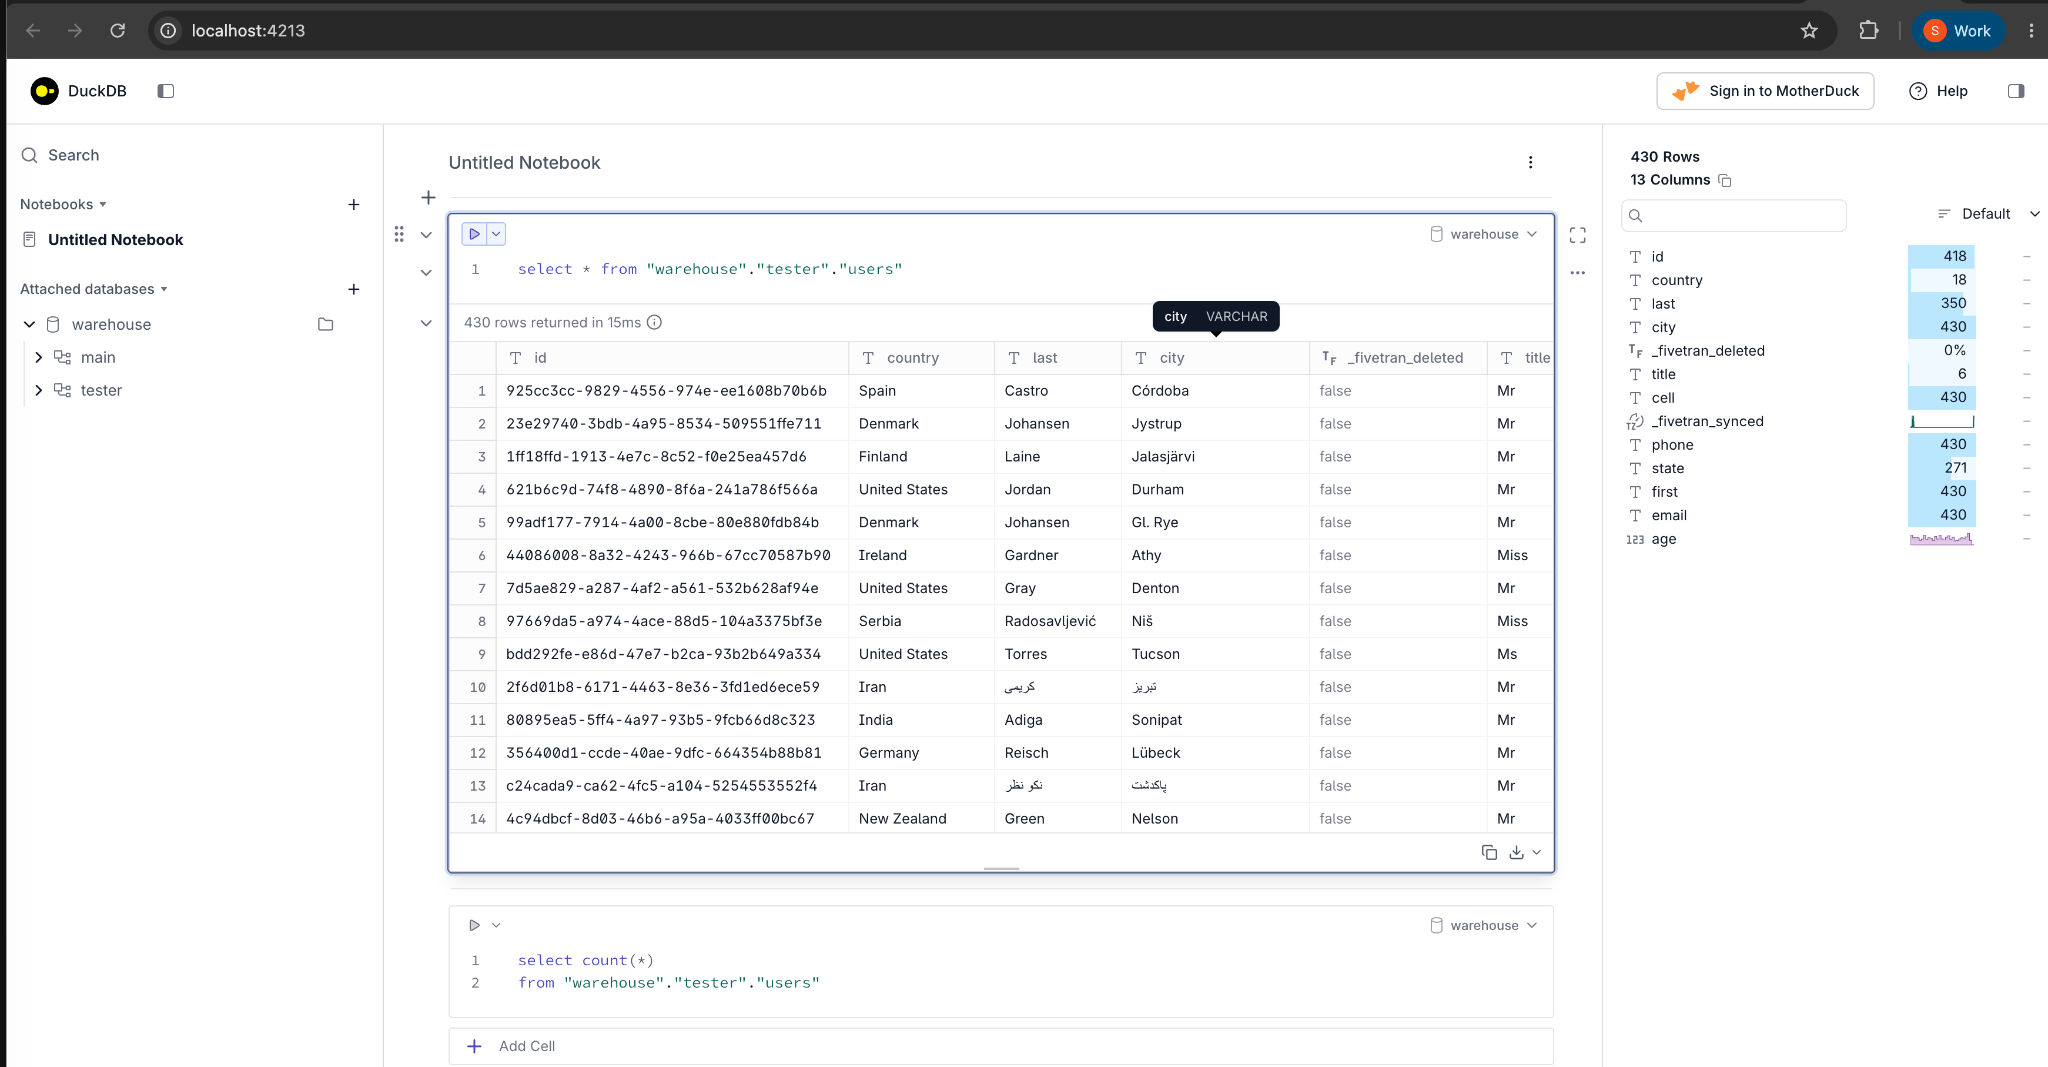
Task: Open the Work profile button
Action: click(1958, 31)
